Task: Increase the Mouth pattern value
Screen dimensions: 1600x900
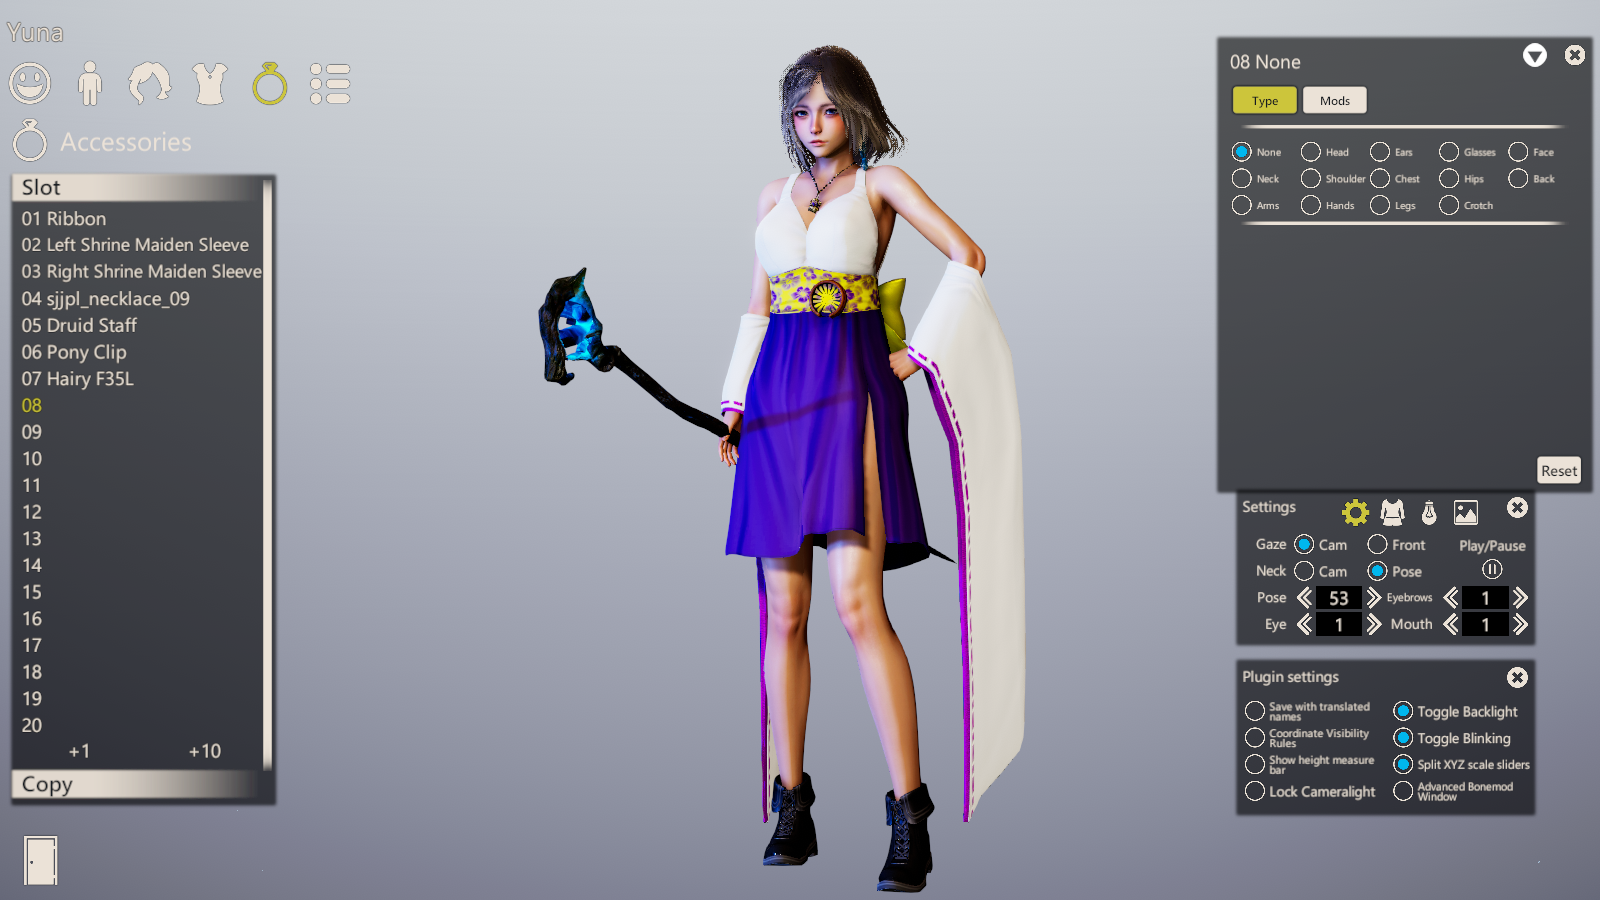Action: (1520, 625)
